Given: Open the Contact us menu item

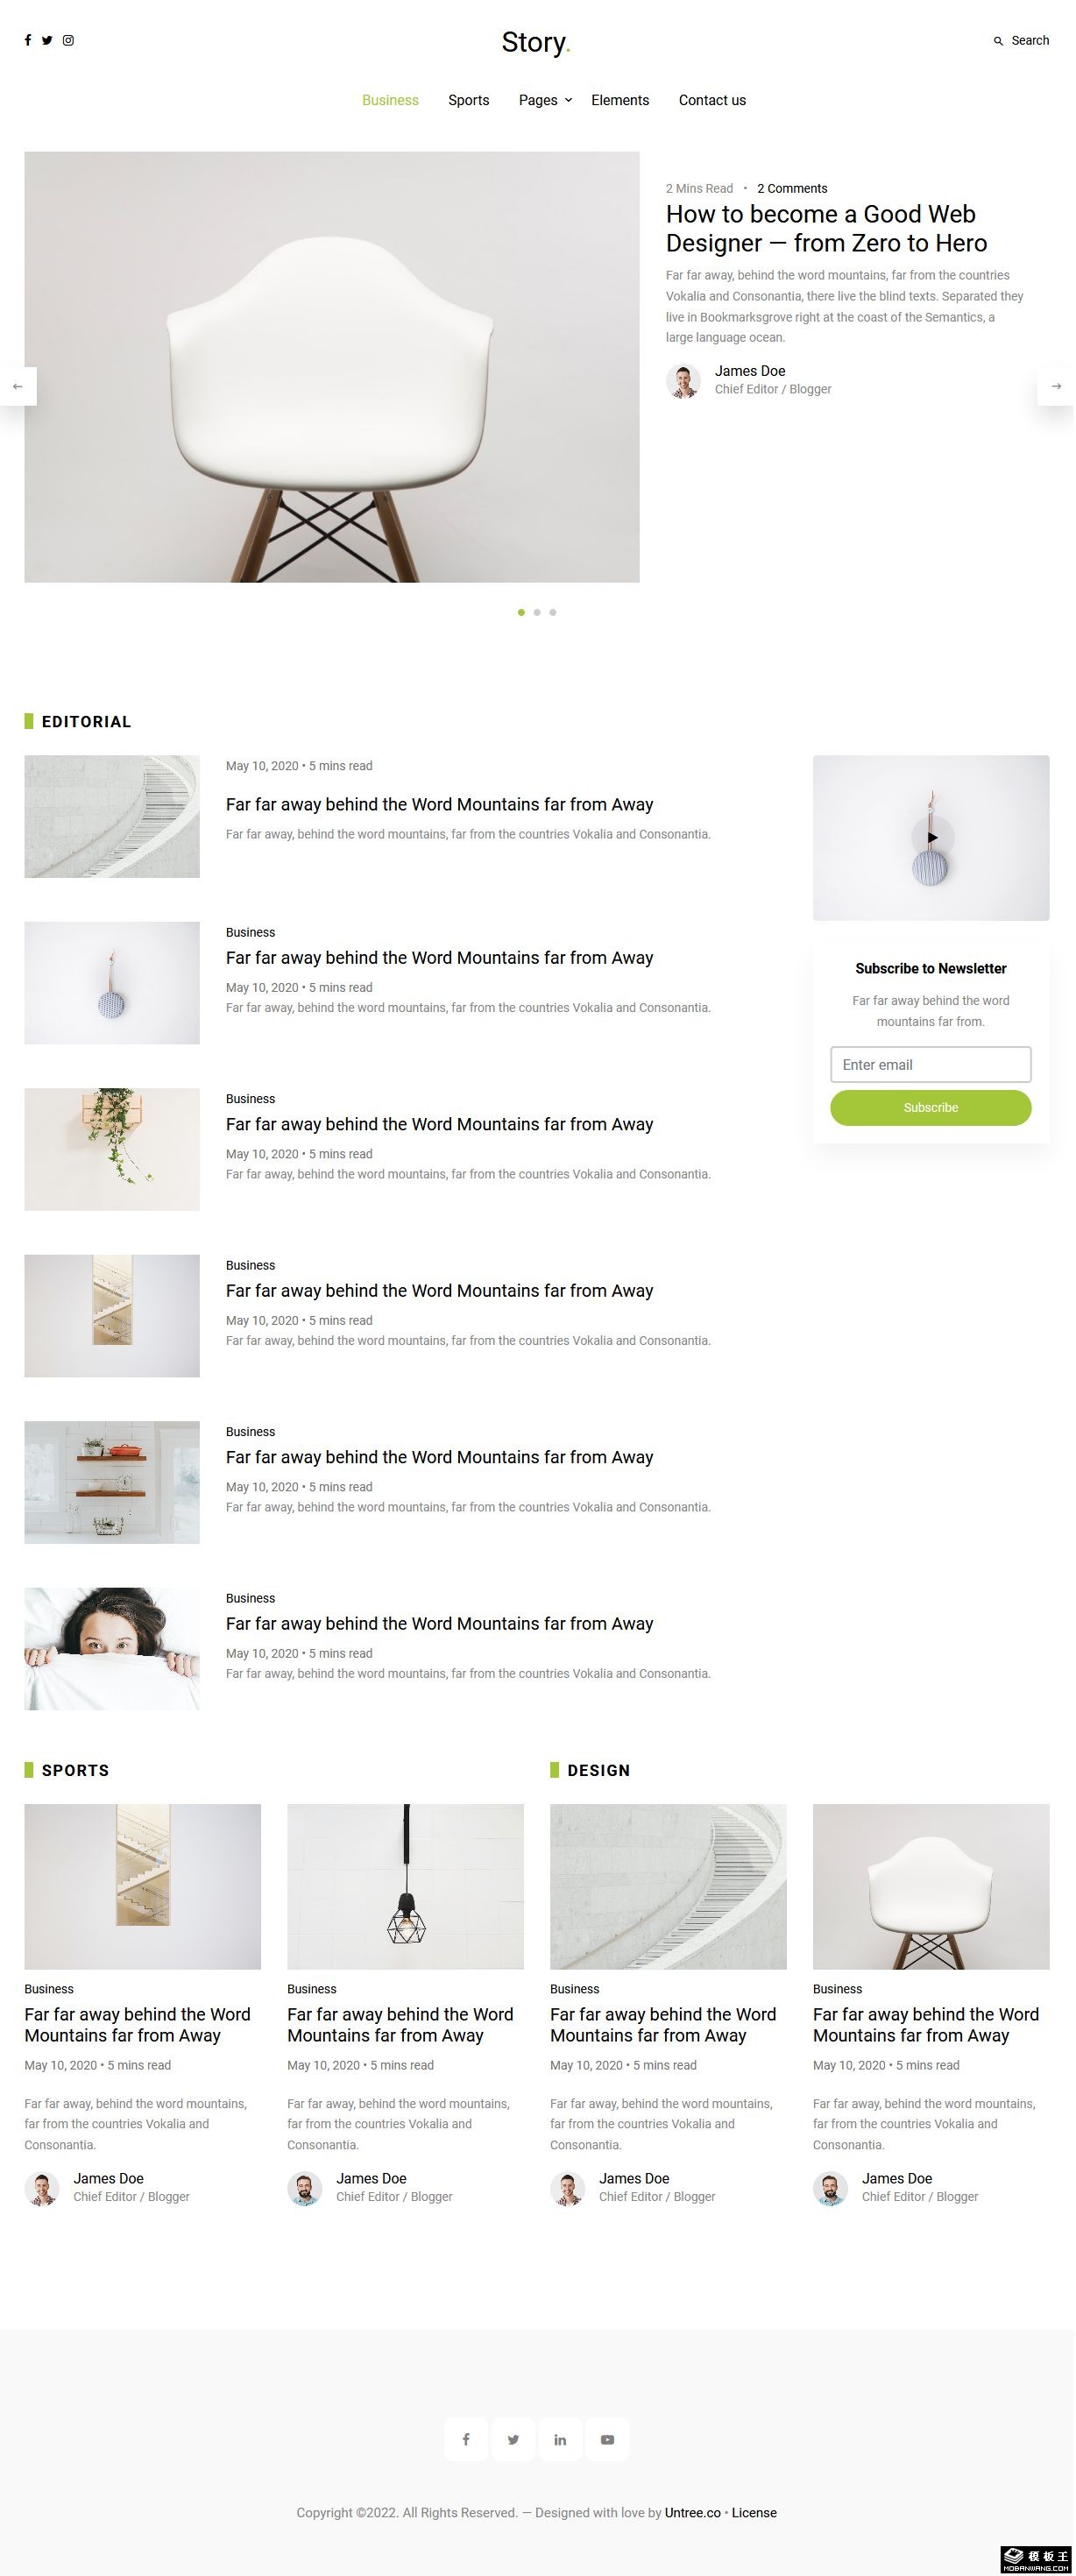Looking at the screenshot, I should pos(712,100).
